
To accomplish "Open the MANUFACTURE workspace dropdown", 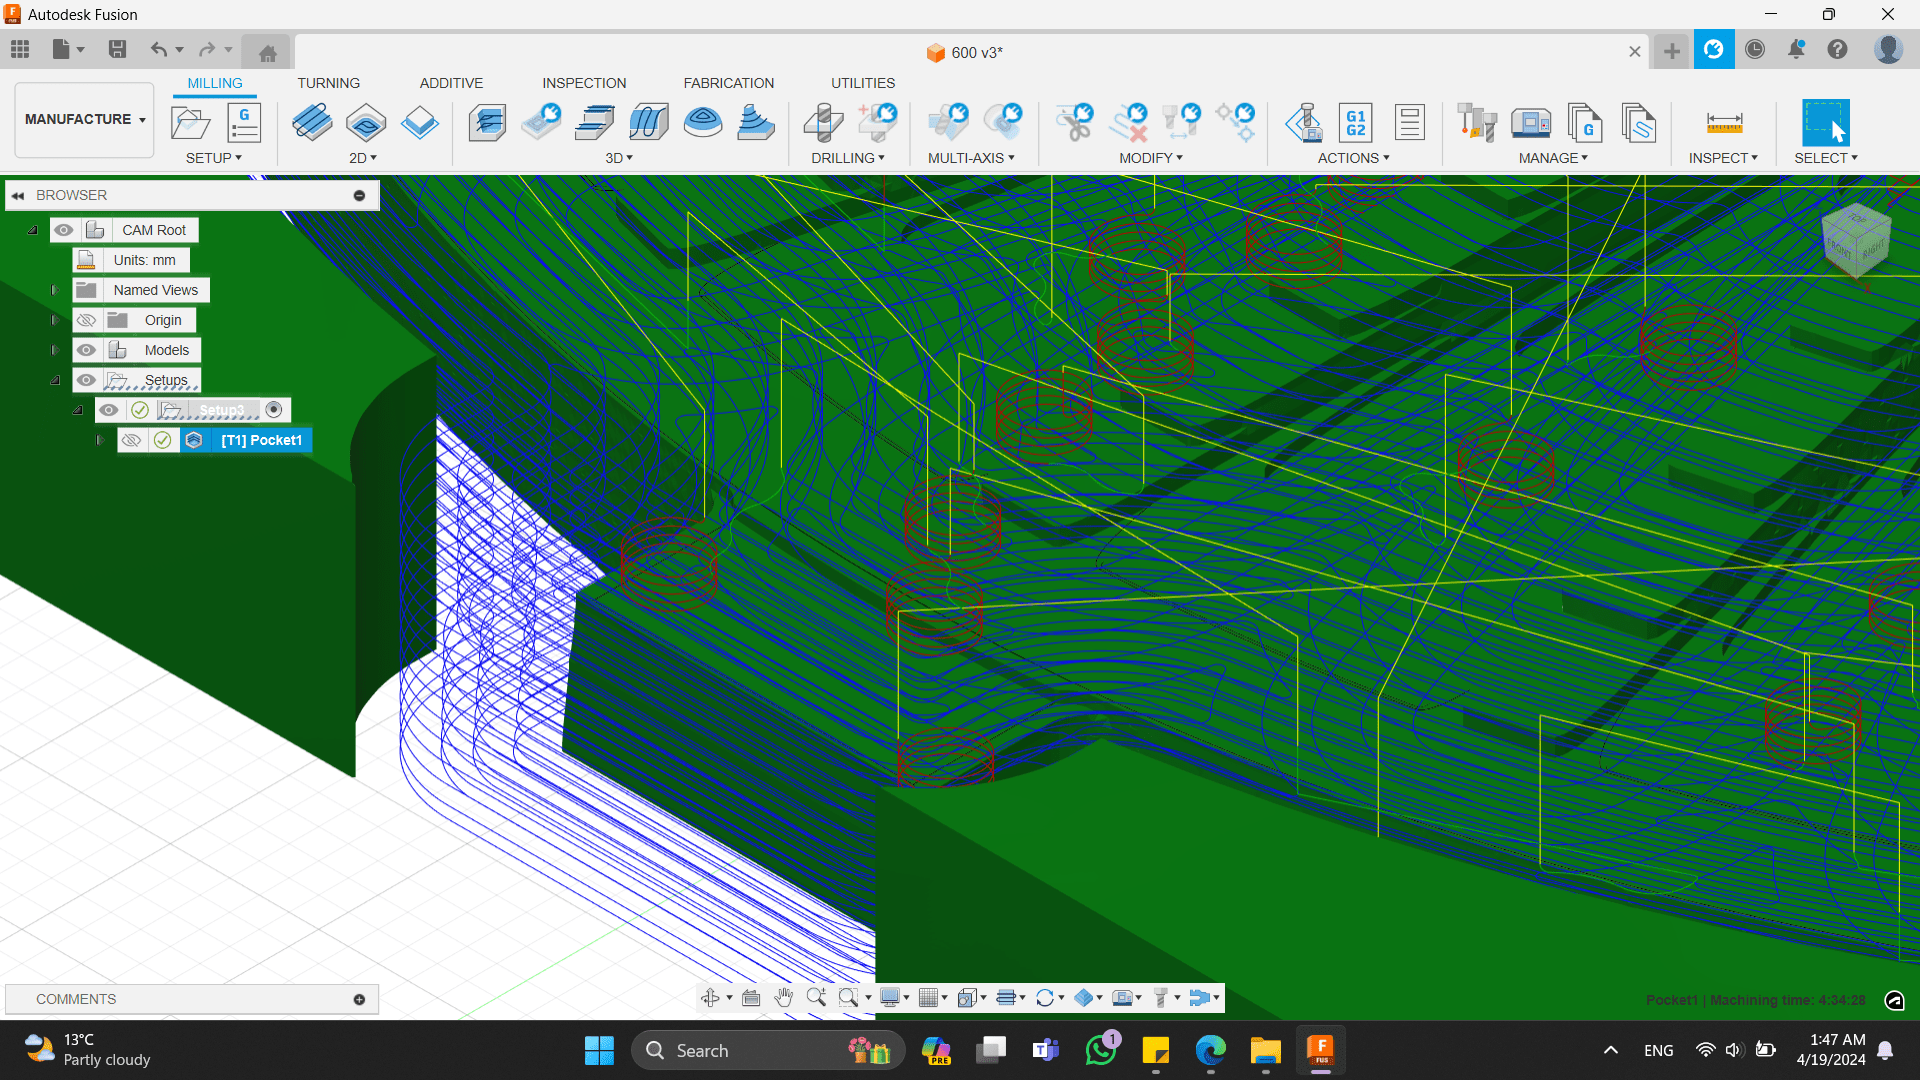I will pos(85,119).
